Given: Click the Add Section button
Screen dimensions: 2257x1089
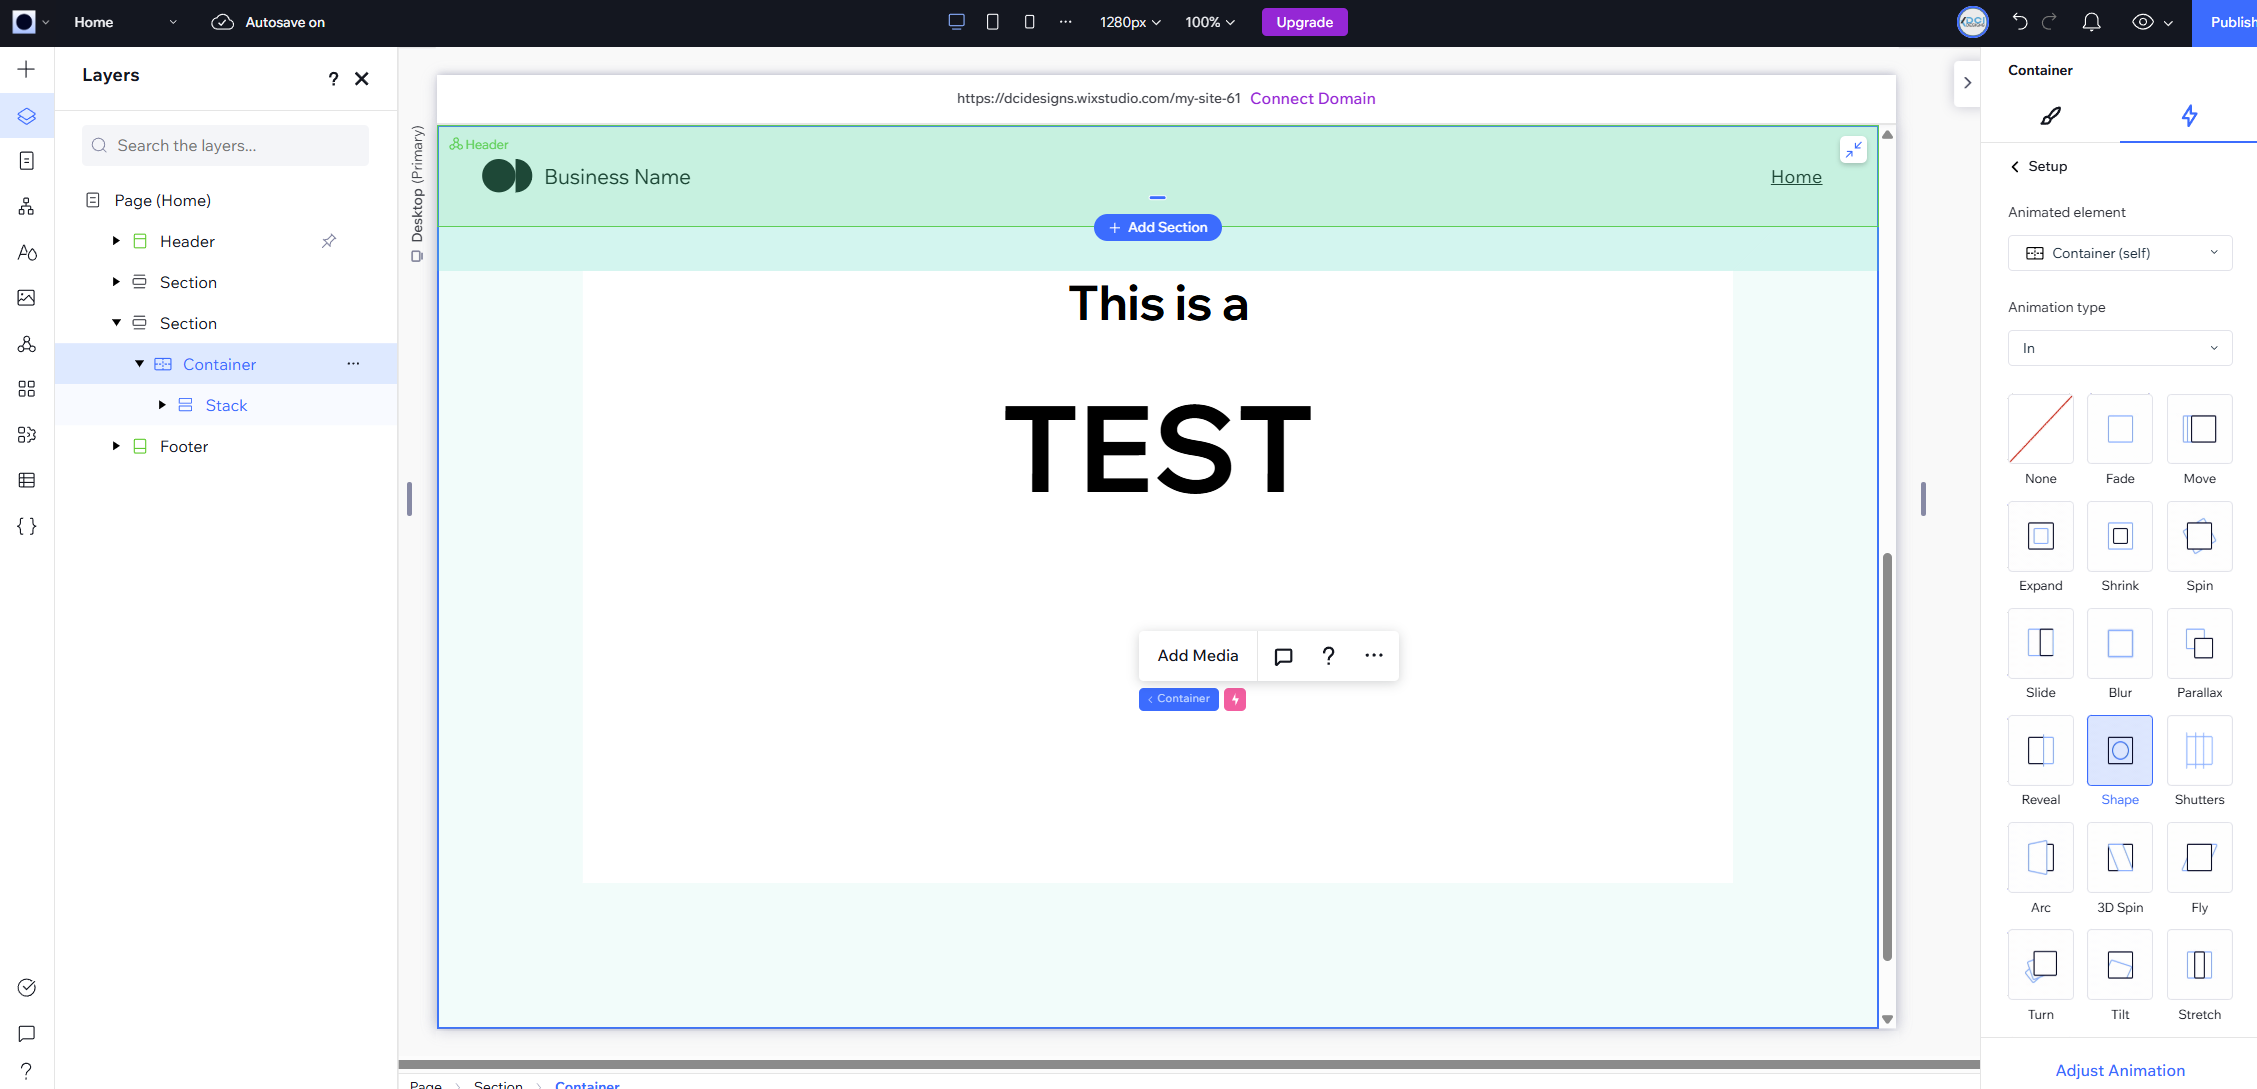Looking at the screenshot, I should (x=1157, y=227).
